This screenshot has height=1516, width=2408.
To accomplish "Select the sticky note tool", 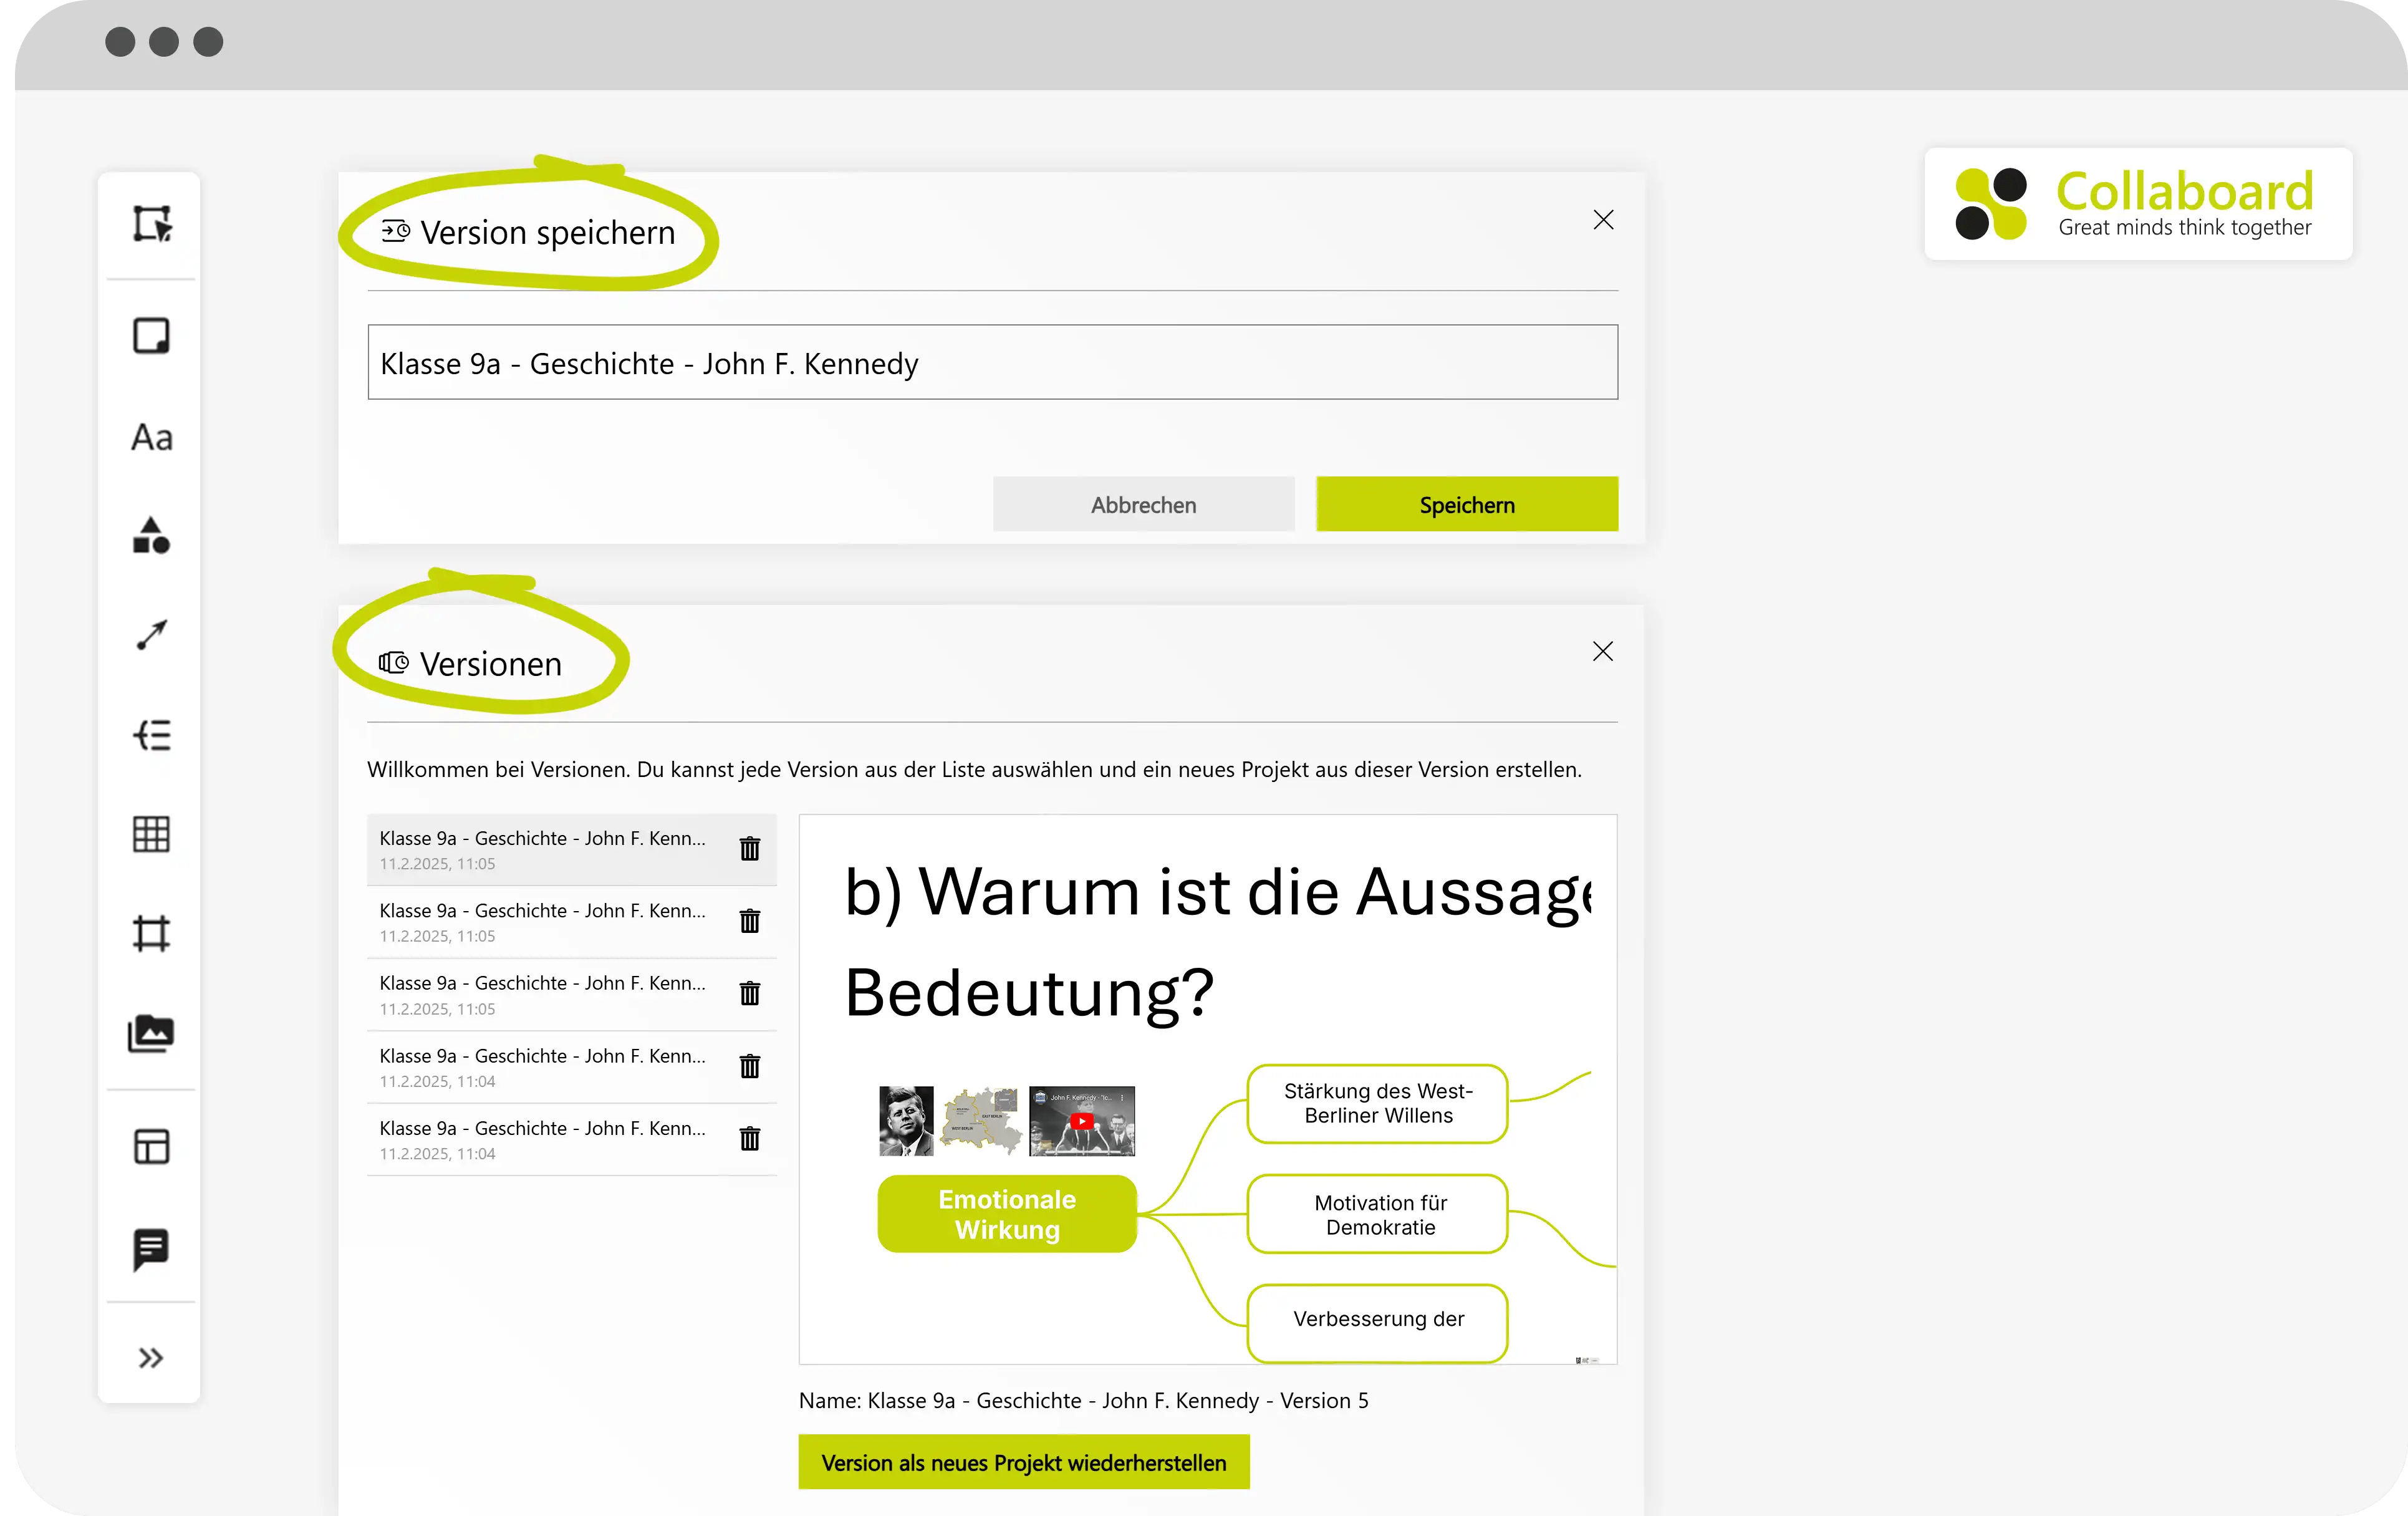I will pyautogui.click(x=151, y=336).
